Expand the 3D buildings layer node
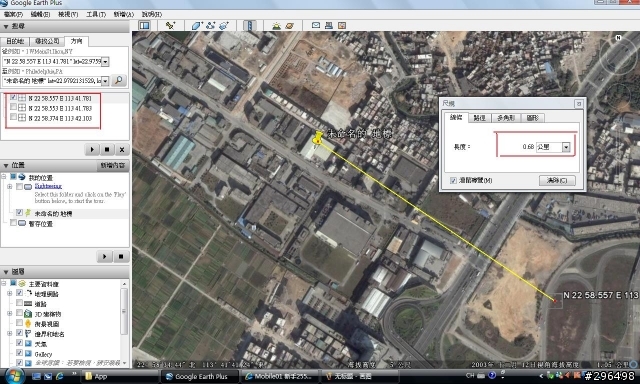Screen dimensions: 640x384 click(x=9, y=313)
